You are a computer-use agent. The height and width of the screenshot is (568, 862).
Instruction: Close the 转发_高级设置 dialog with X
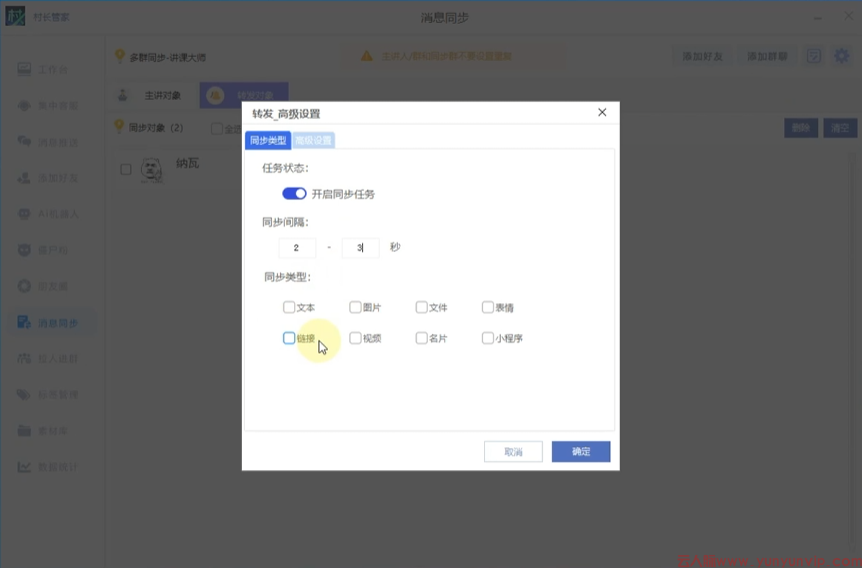point(602,113)
